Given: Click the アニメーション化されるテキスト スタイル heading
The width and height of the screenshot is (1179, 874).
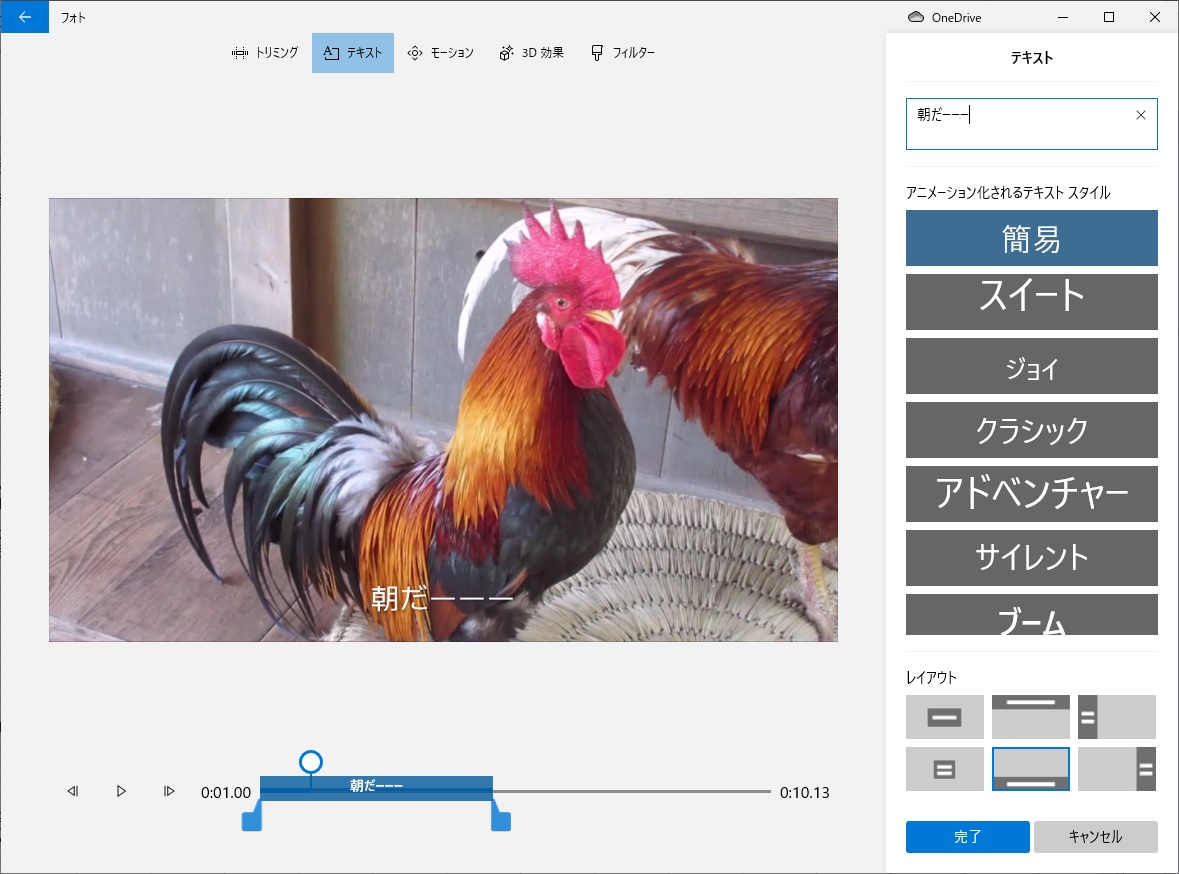Looking at the screenshot, I should [x=1008, y=193].
